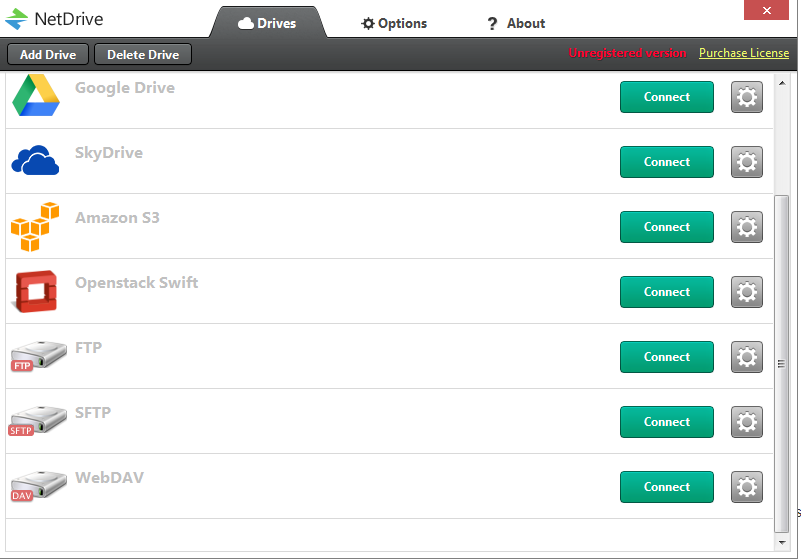
Task: Select the Openstack Swift red logo
Action: [35, 291]
